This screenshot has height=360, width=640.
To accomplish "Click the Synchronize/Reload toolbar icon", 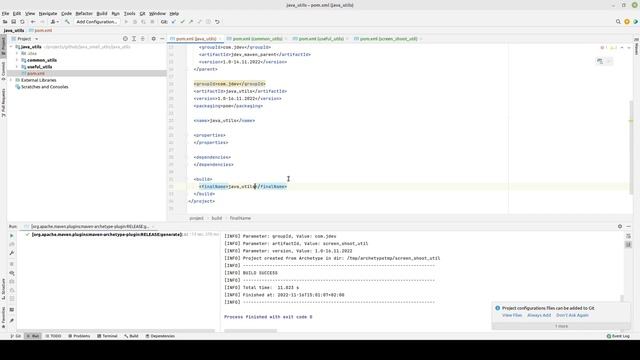I will tap(22, 22).
